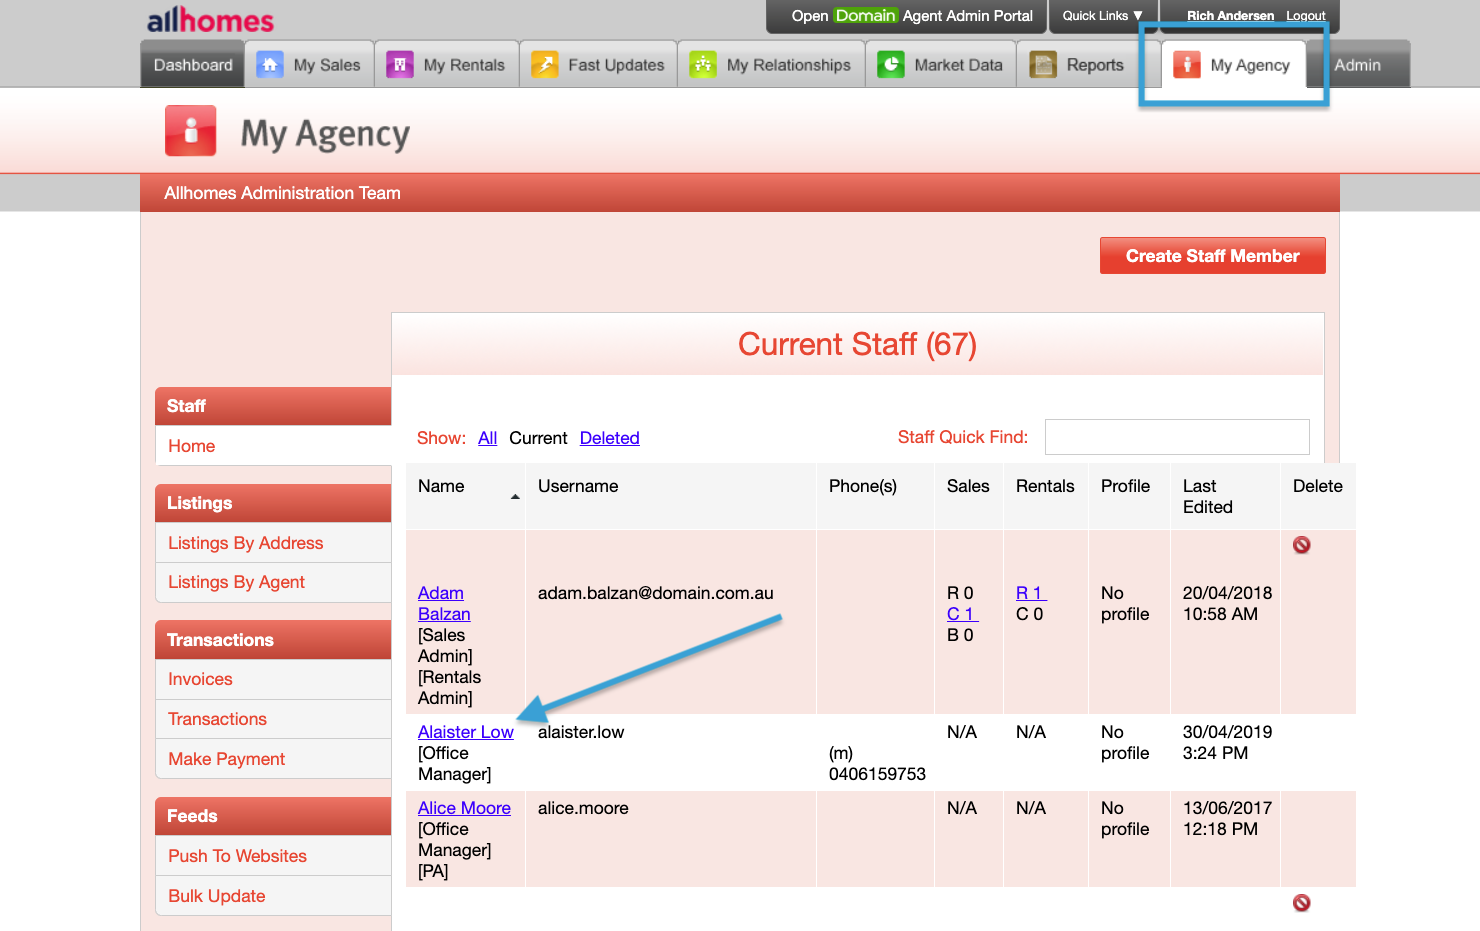The height and width of the screenshot is (931, 1480).
Task: Open Market Data via the chart icon
Action: (x=891, y=63)
